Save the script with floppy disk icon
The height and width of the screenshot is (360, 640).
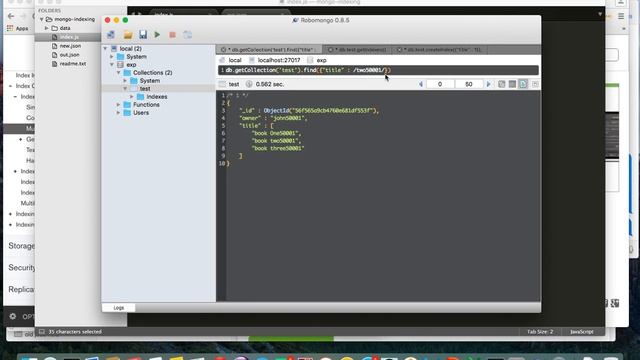142,35
